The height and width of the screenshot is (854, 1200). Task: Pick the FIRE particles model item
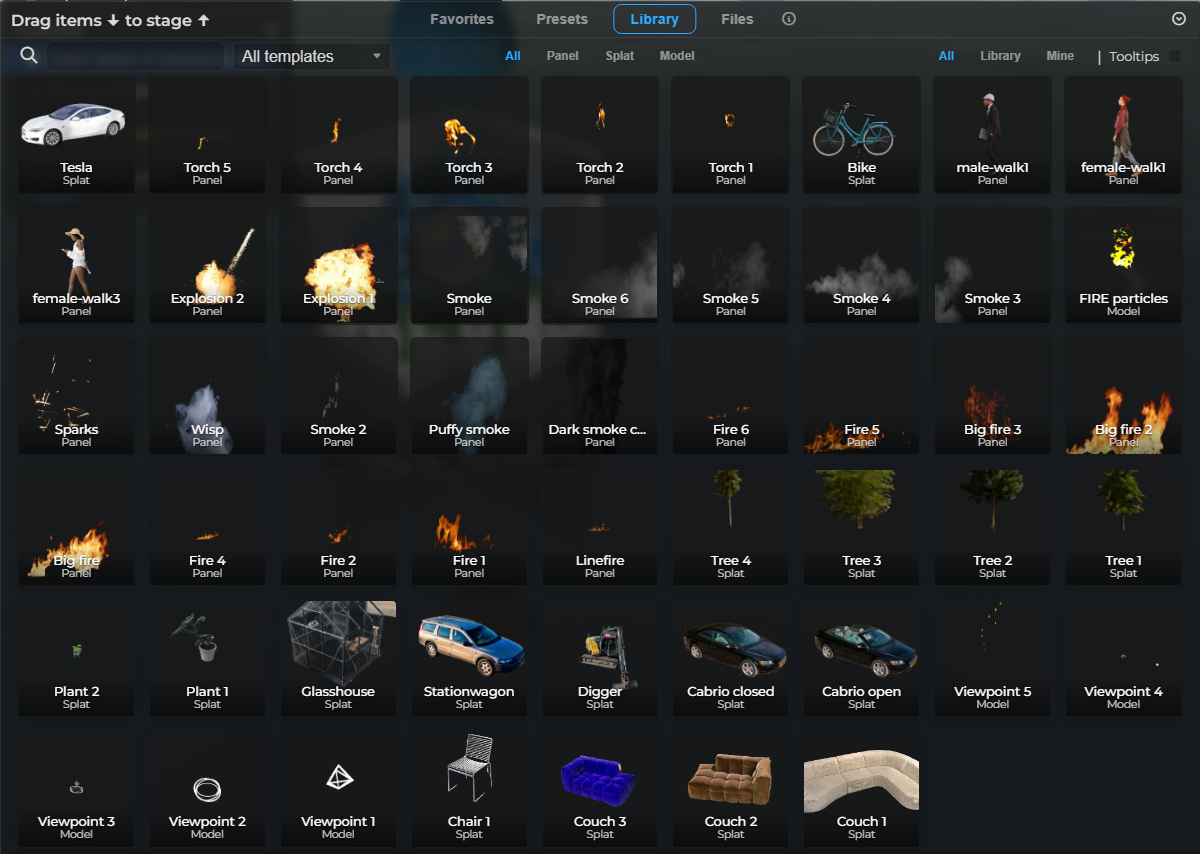pos(1124,265)
